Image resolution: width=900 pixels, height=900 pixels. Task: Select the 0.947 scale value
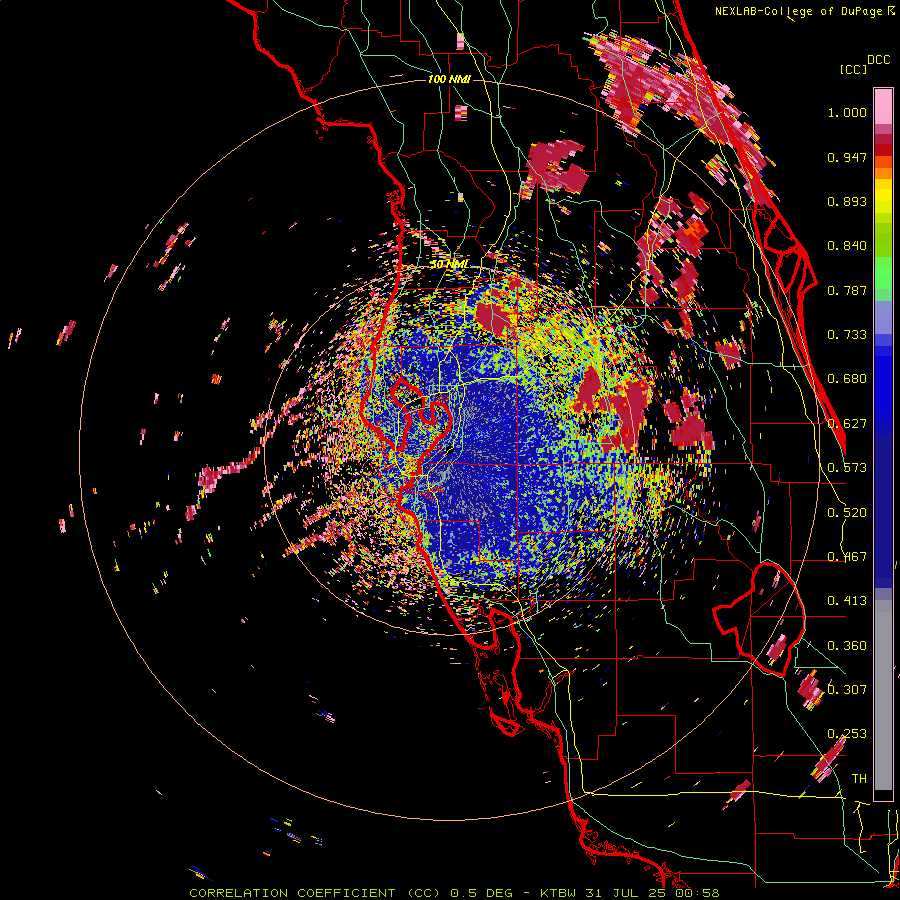tap(847, 157)
